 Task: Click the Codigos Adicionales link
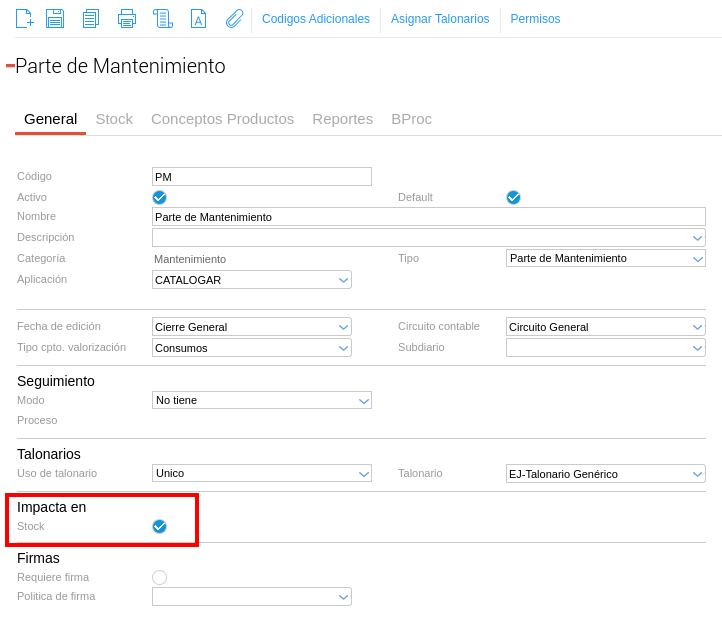tap(315, 19)
